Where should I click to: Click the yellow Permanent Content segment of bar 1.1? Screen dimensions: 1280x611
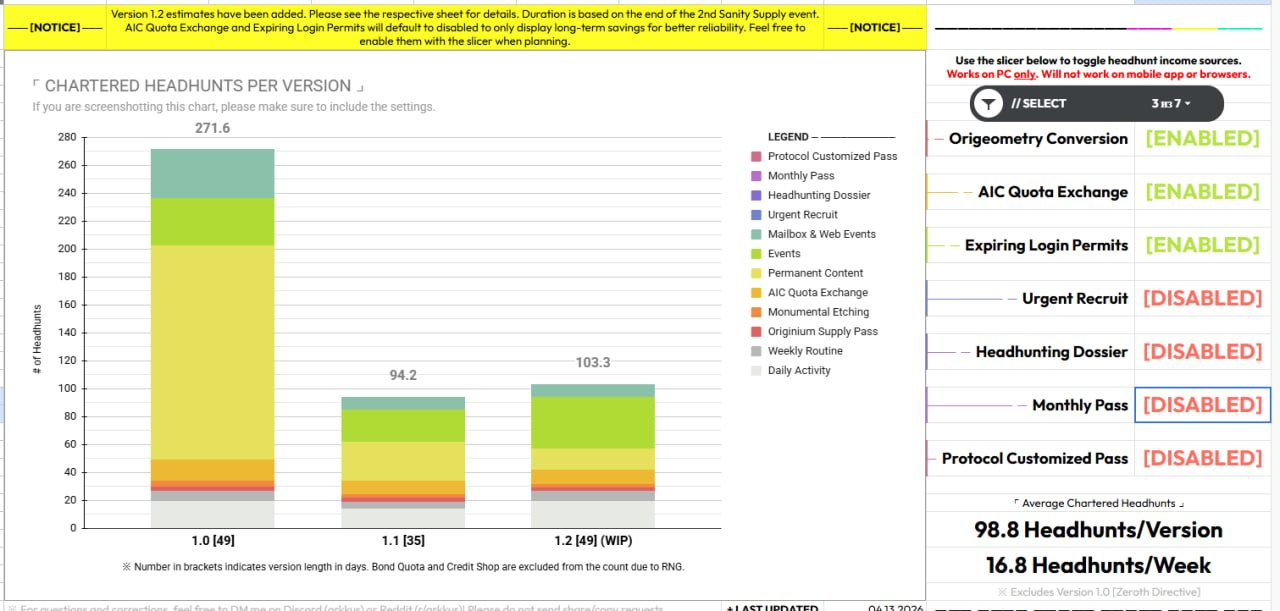click(403, 461)
